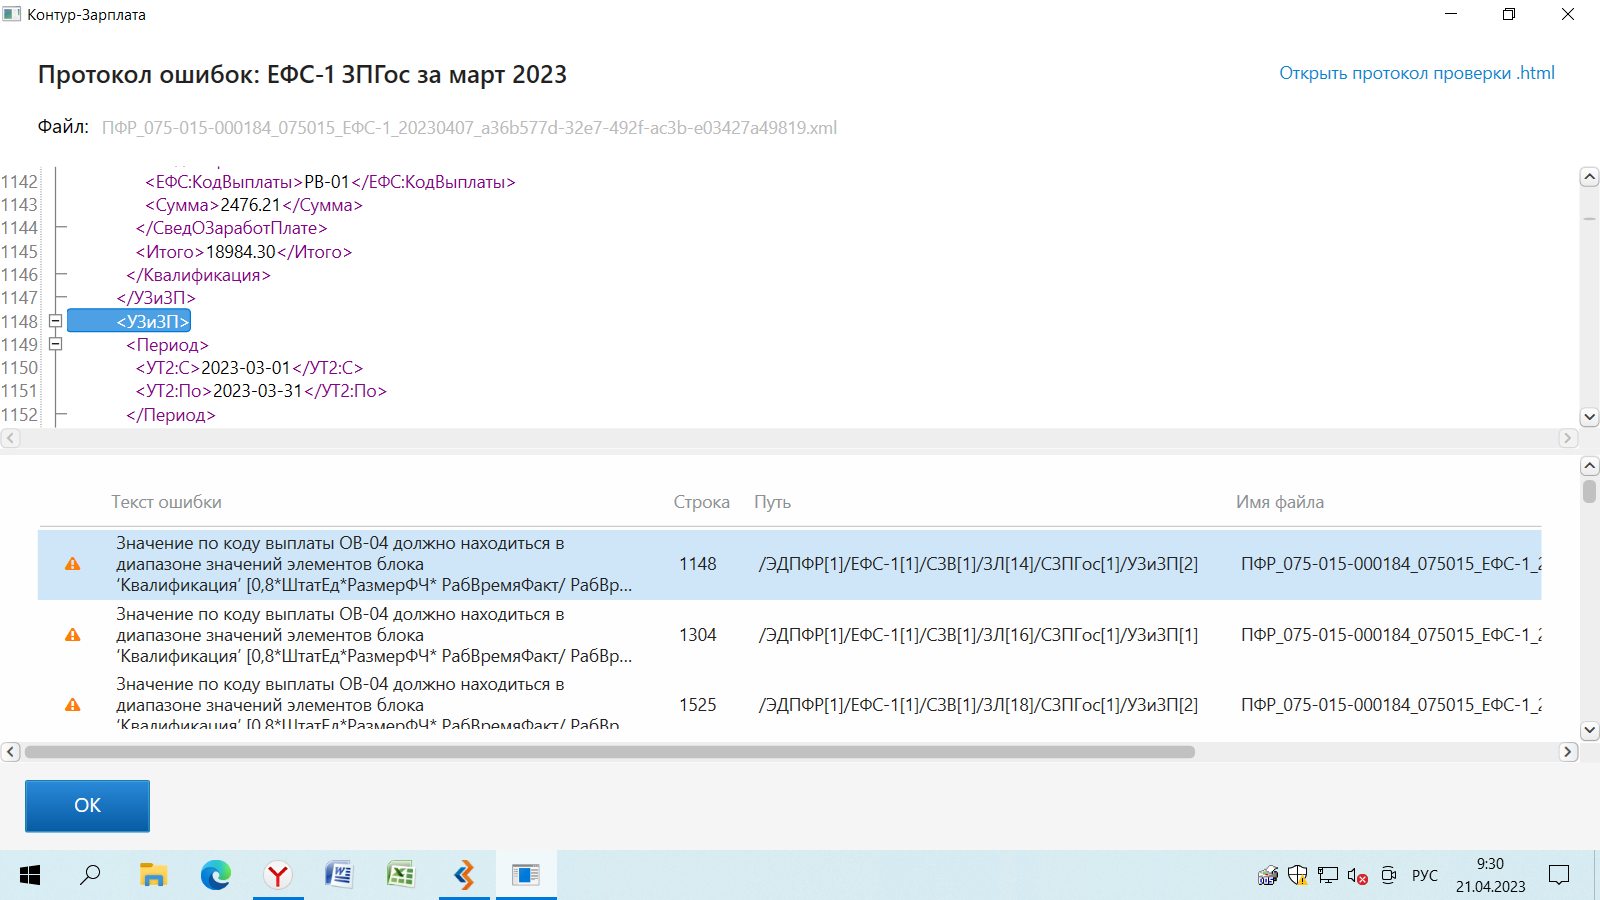Open Windows Security shield tray icon
1600x900 pixels.
(x=1297, y=875)
